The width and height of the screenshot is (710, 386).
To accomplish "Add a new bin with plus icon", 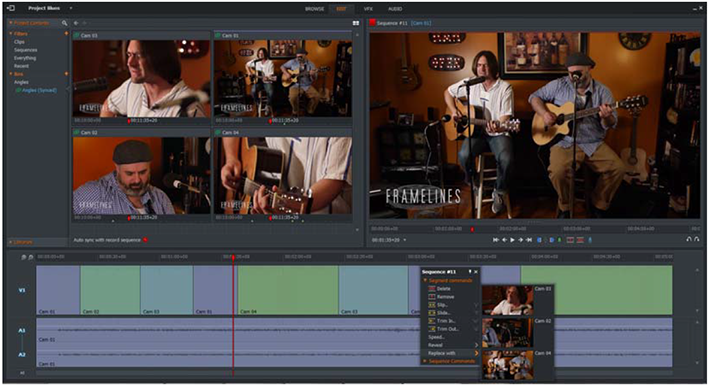I will point(67,74).
